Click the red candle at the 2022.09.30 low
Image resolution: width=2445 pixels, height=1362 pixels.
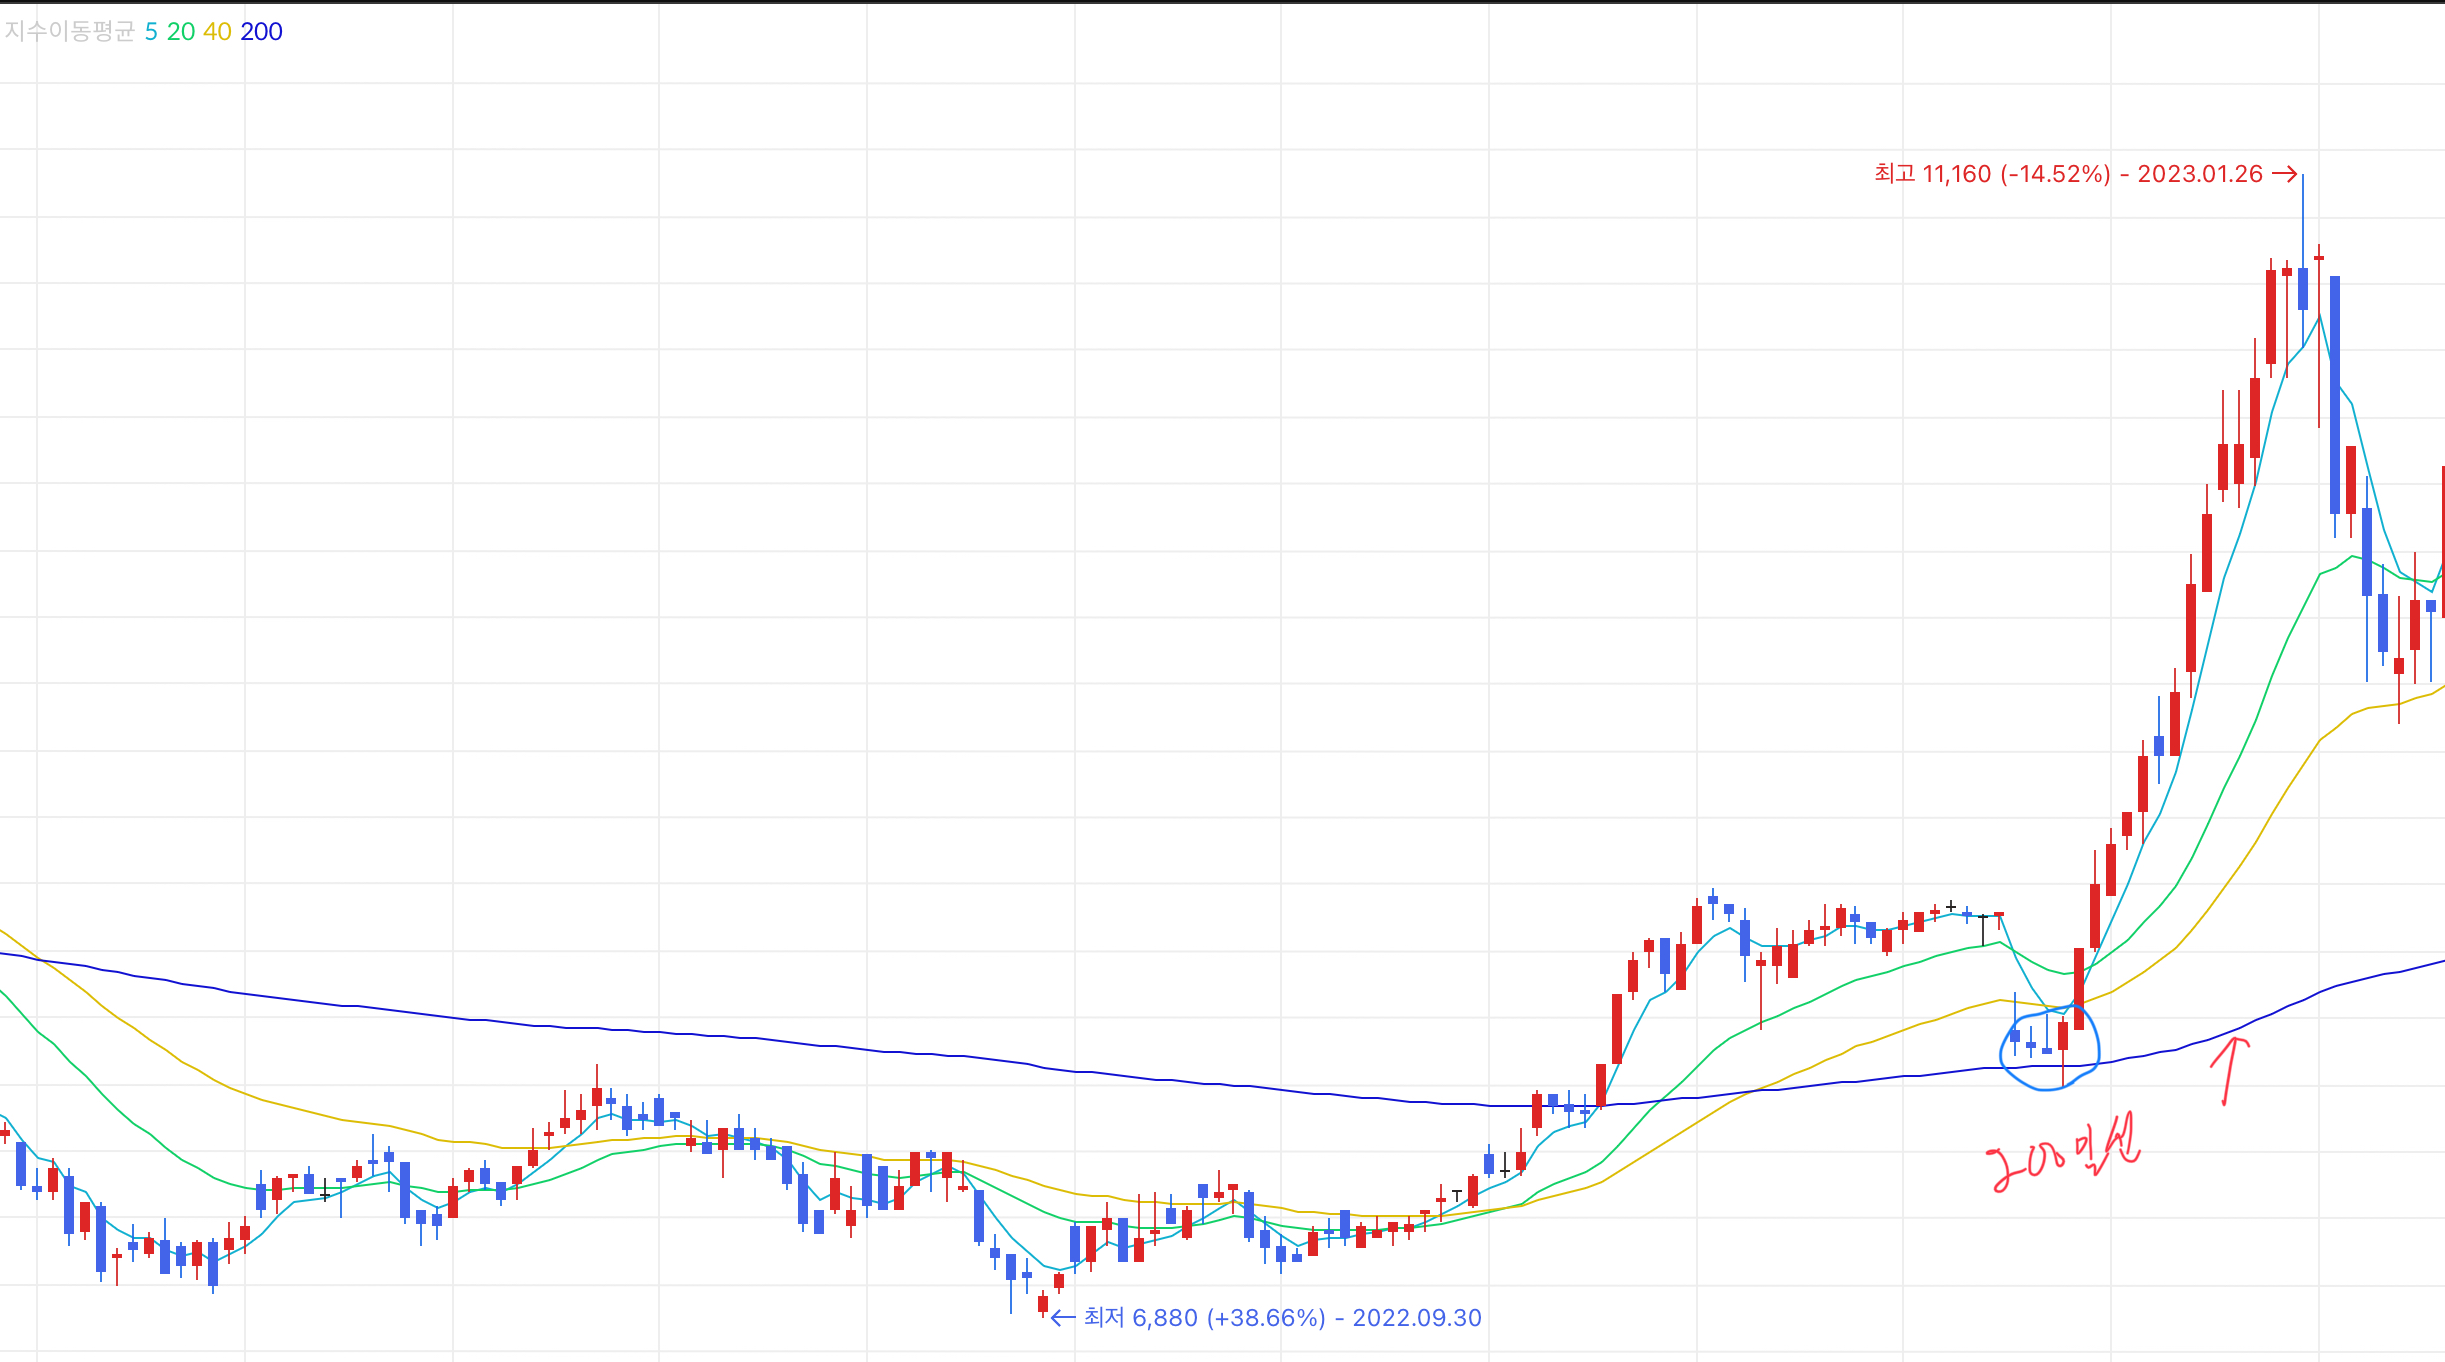[1043, 1304]
